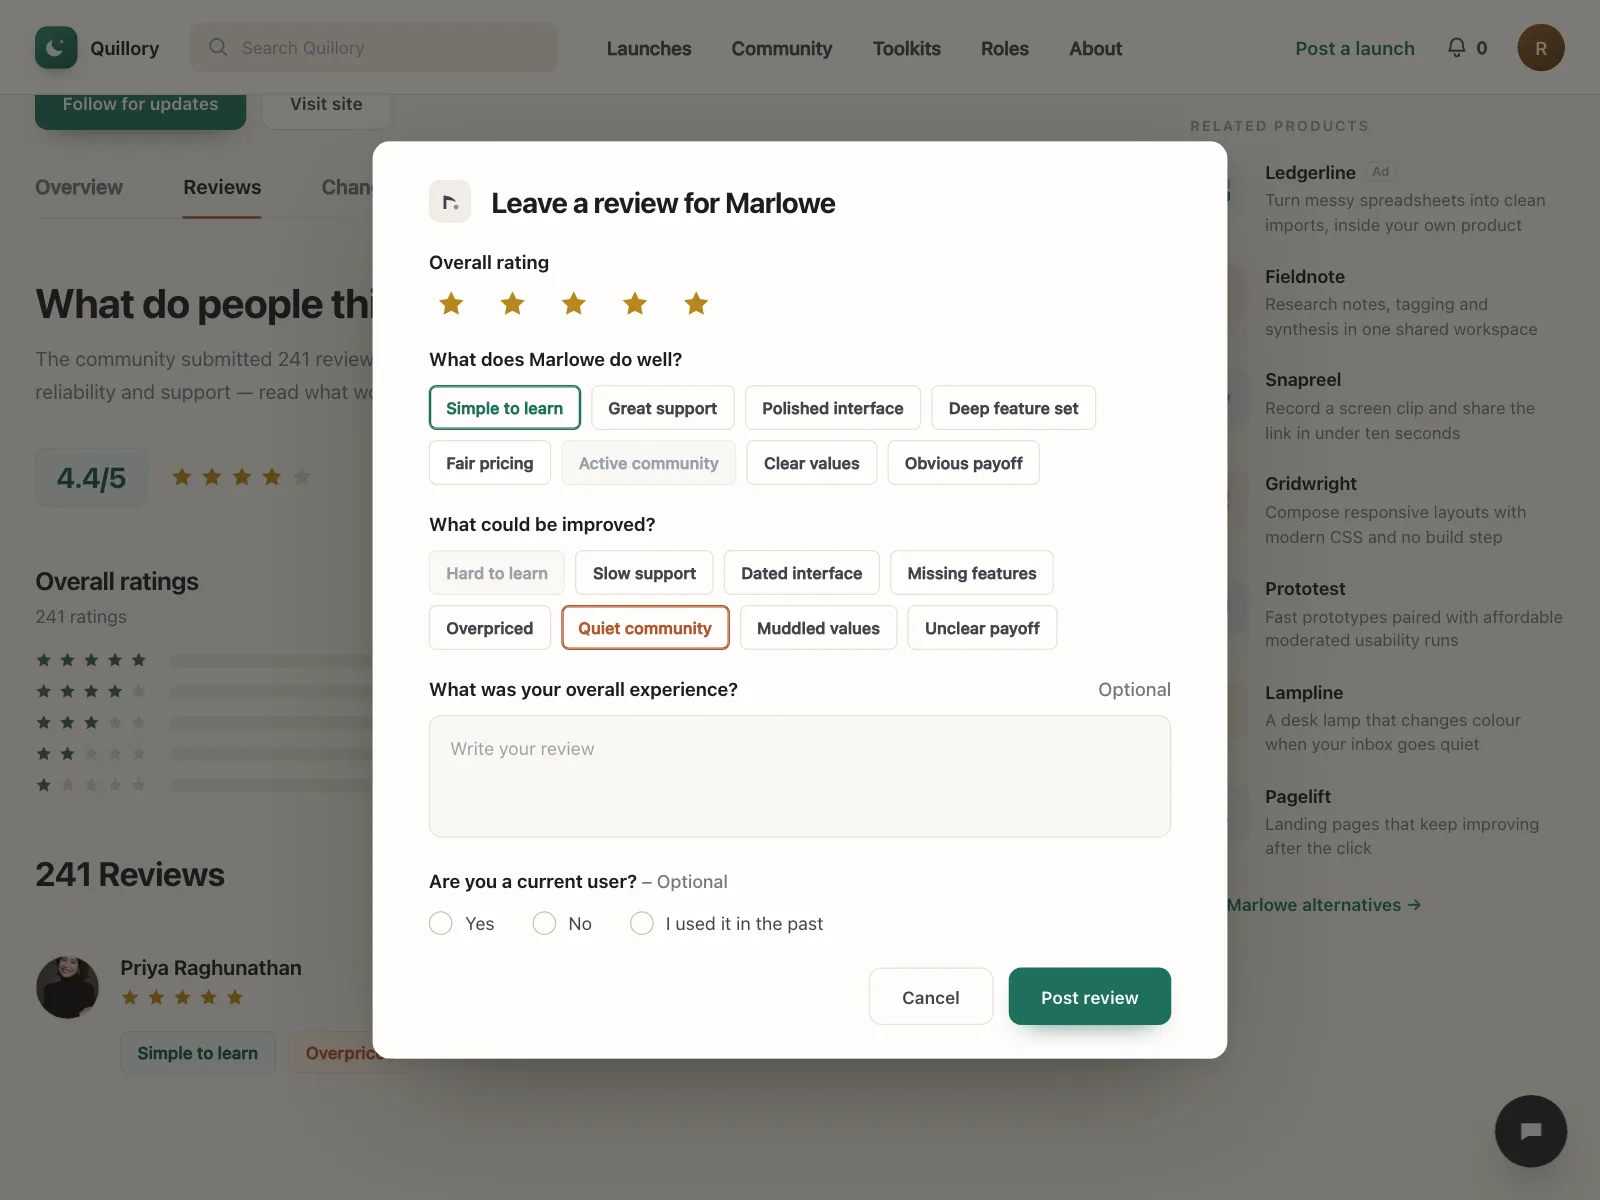Open the About nav item
Screen dimensions: 1600x1200
(x=1096, y=48)
